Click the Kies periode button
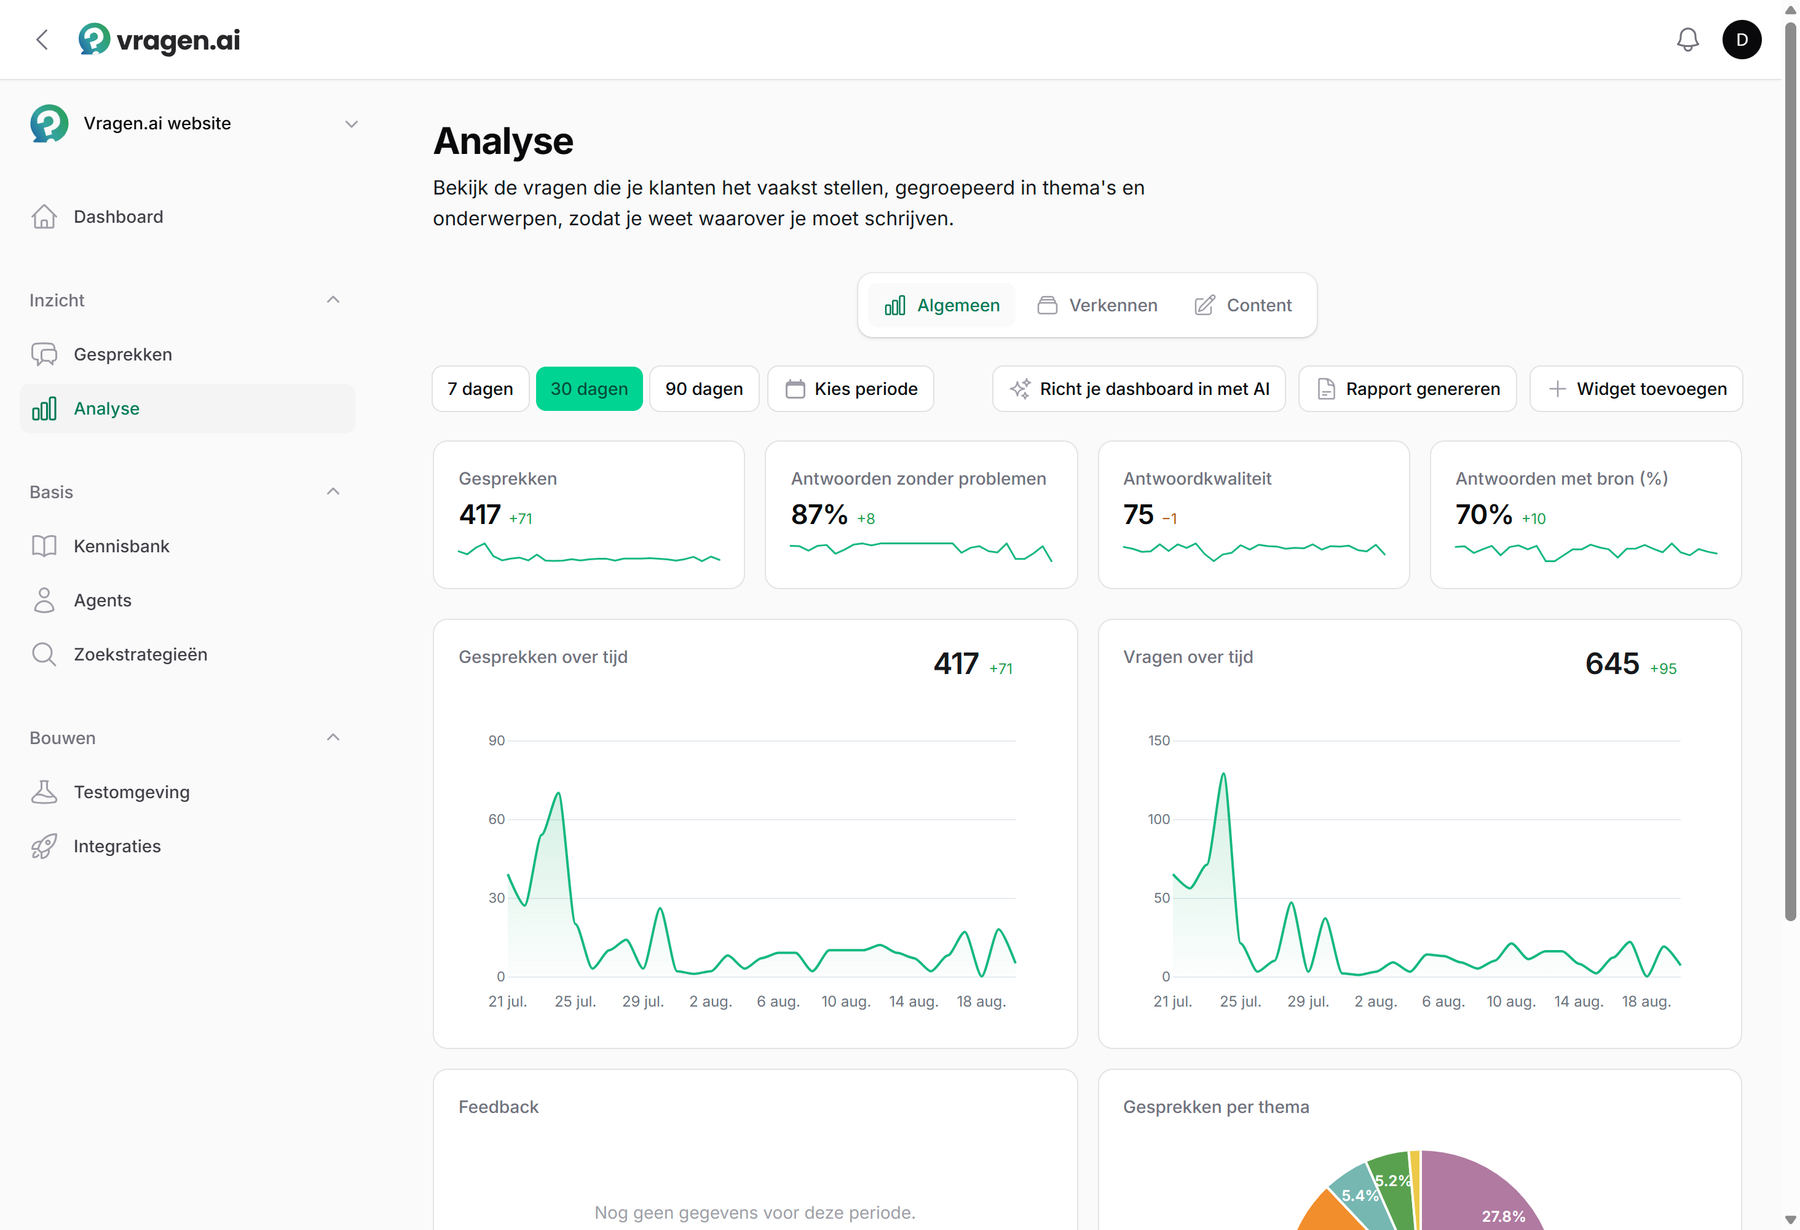Screen dimensions: 1800x1230 851,389
